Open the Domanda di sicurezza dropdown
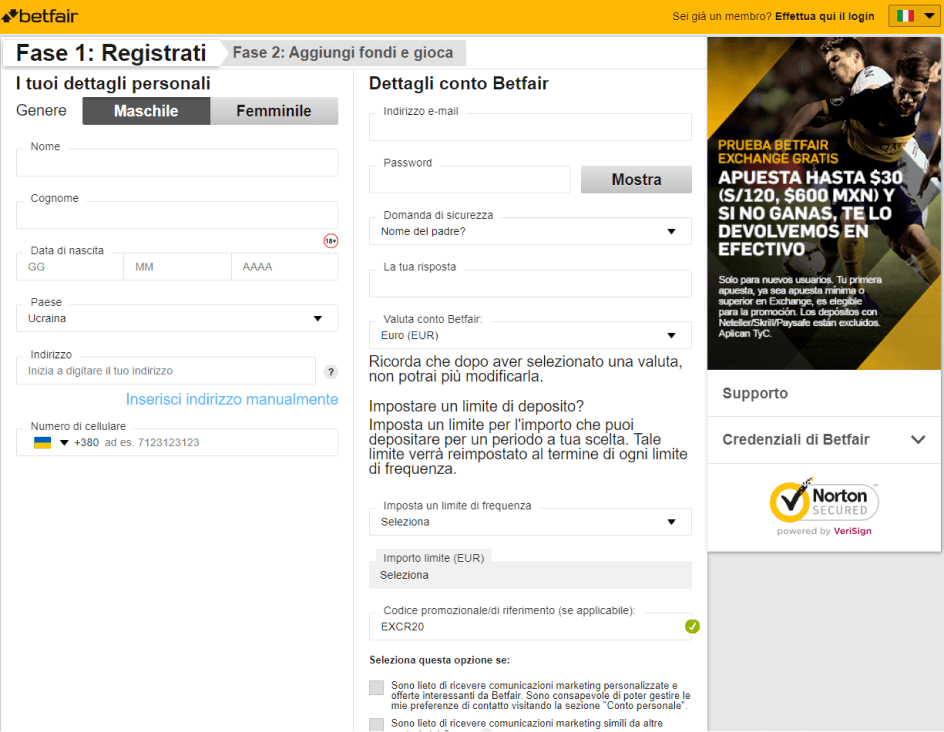Image resolution: width=944 pixels, height=732 pixels. (530, 231)
